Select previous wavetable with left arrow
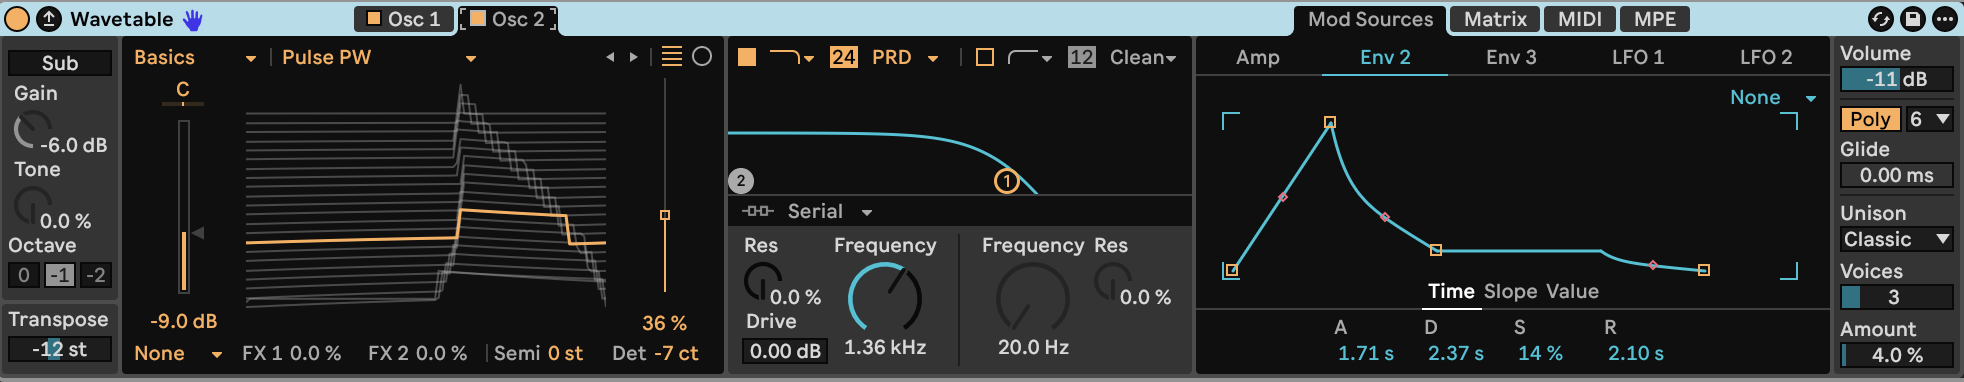 [x=610, y=58]
